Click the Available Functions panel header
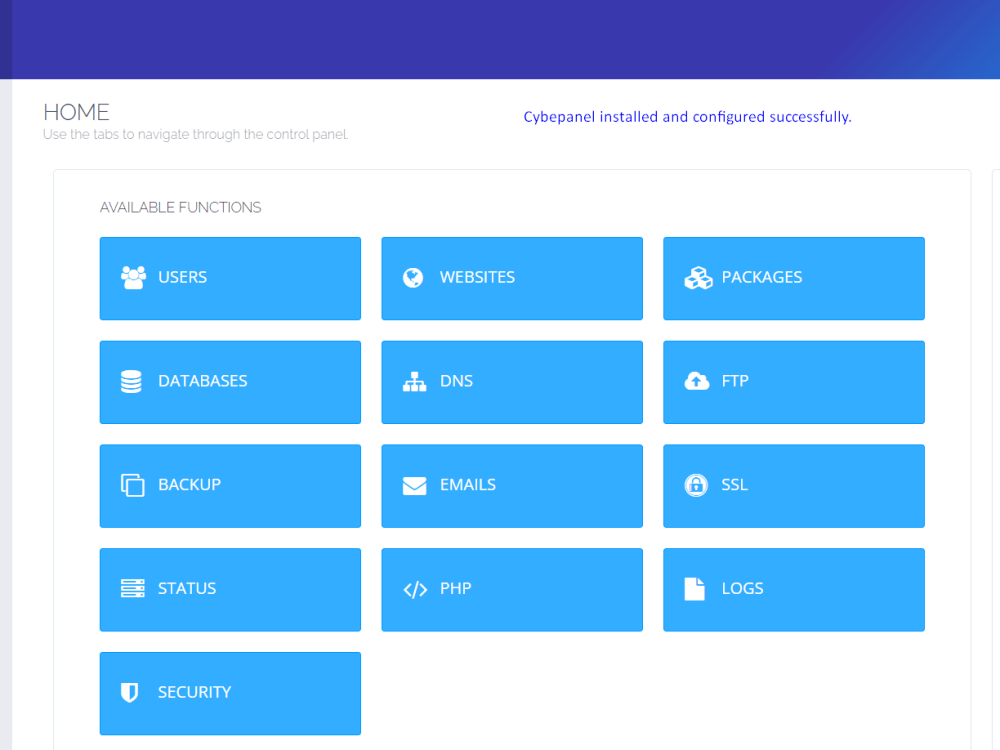This screenshot has width=1000, height=750. 180,207
